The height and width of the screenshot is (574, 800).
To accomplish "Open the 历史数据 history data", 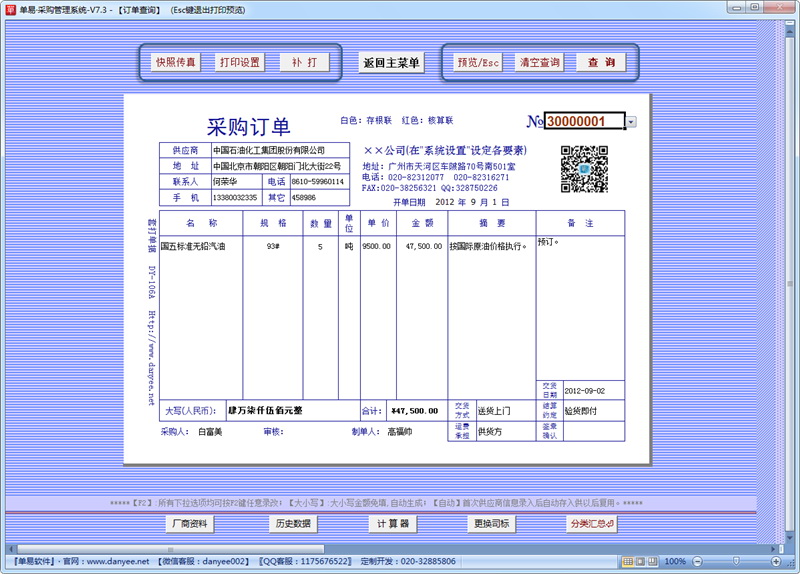I will [x=293, y=524].
